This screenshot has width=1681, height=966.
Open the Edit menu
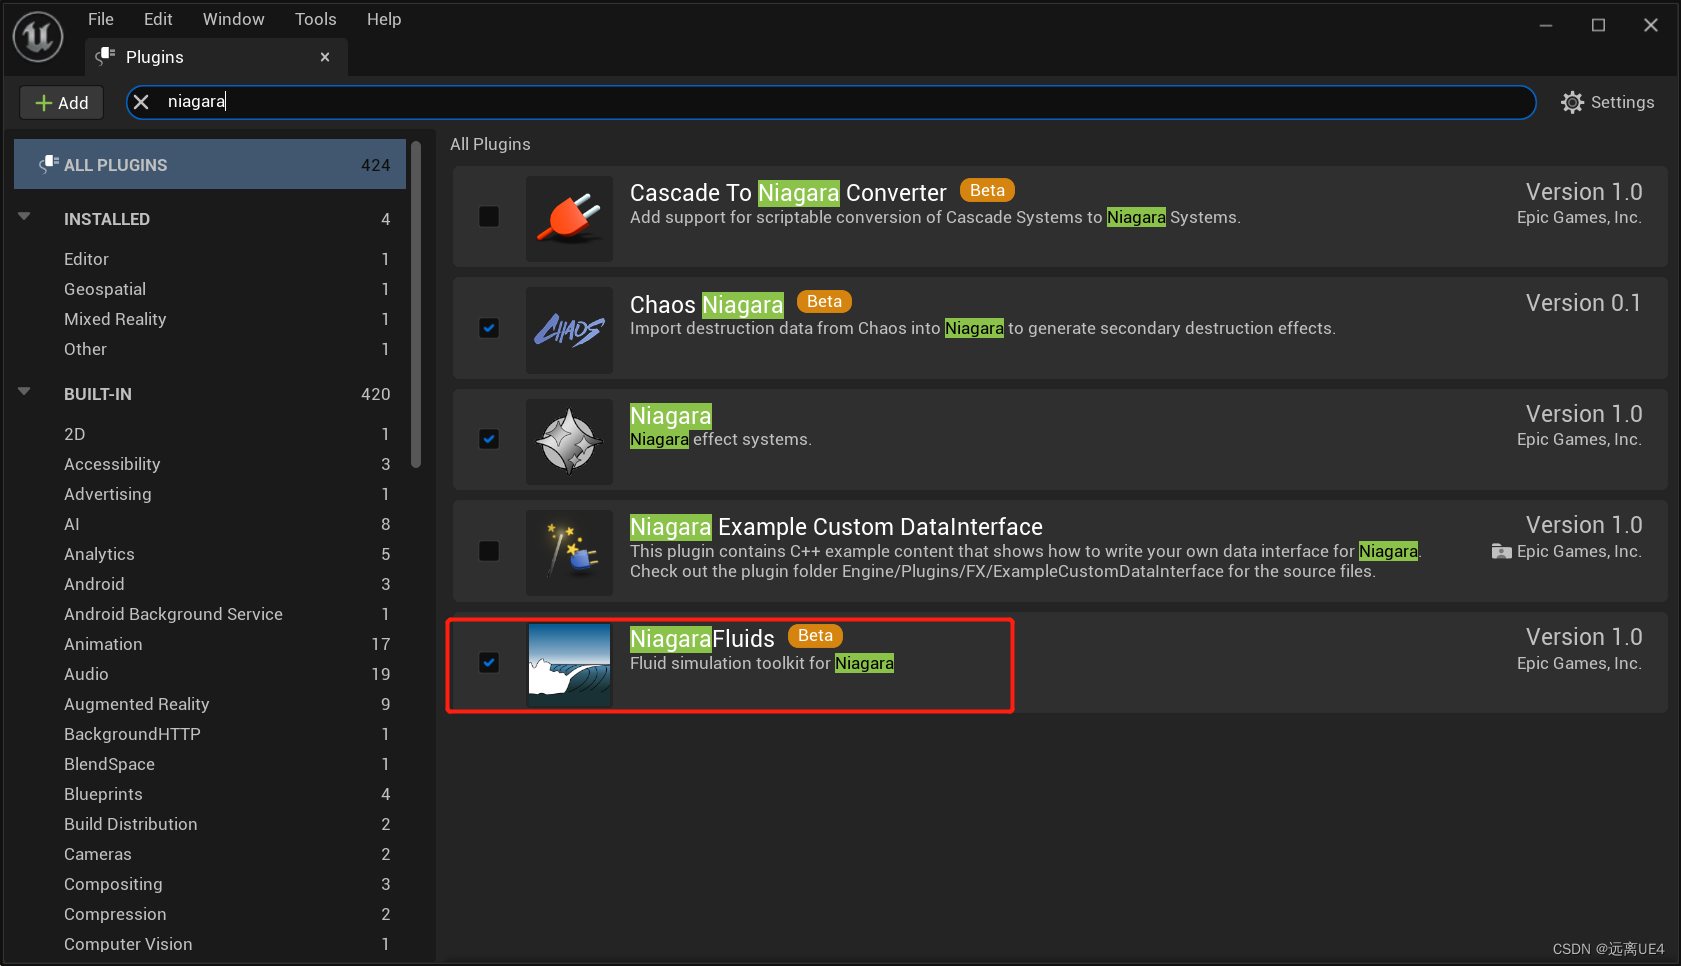pos(158,19)
